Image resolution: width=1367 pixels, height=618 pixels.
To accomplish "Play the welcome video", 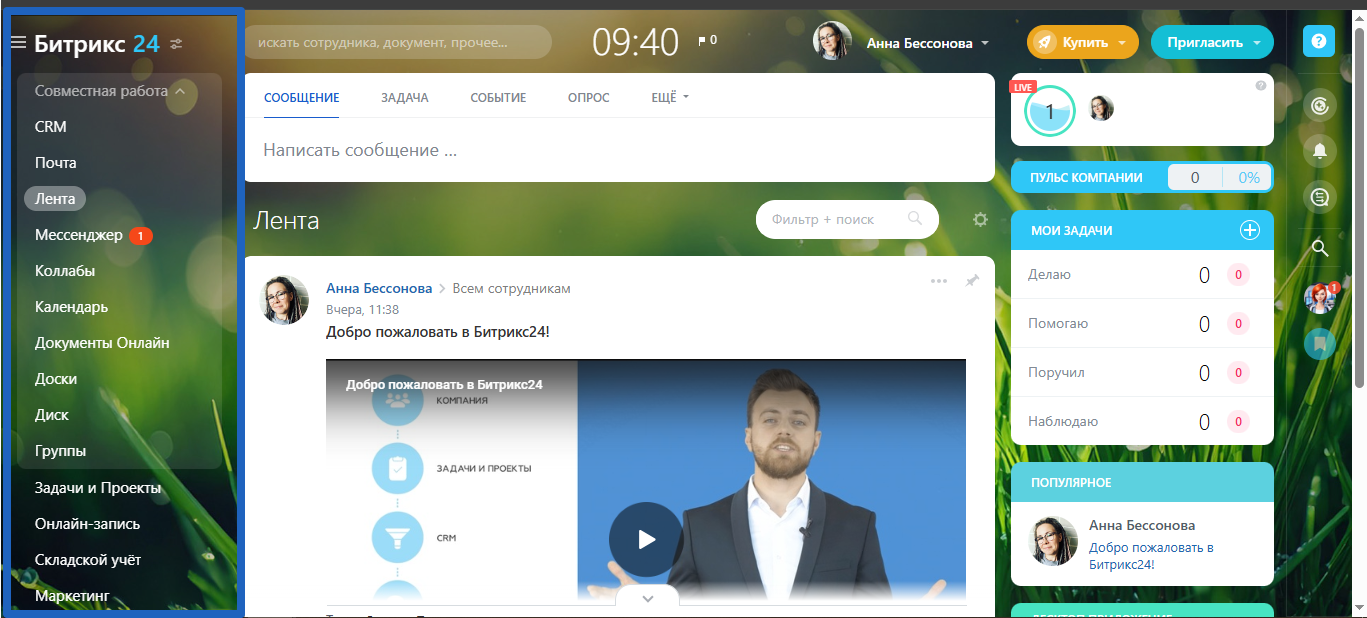I will click(646, 539).
